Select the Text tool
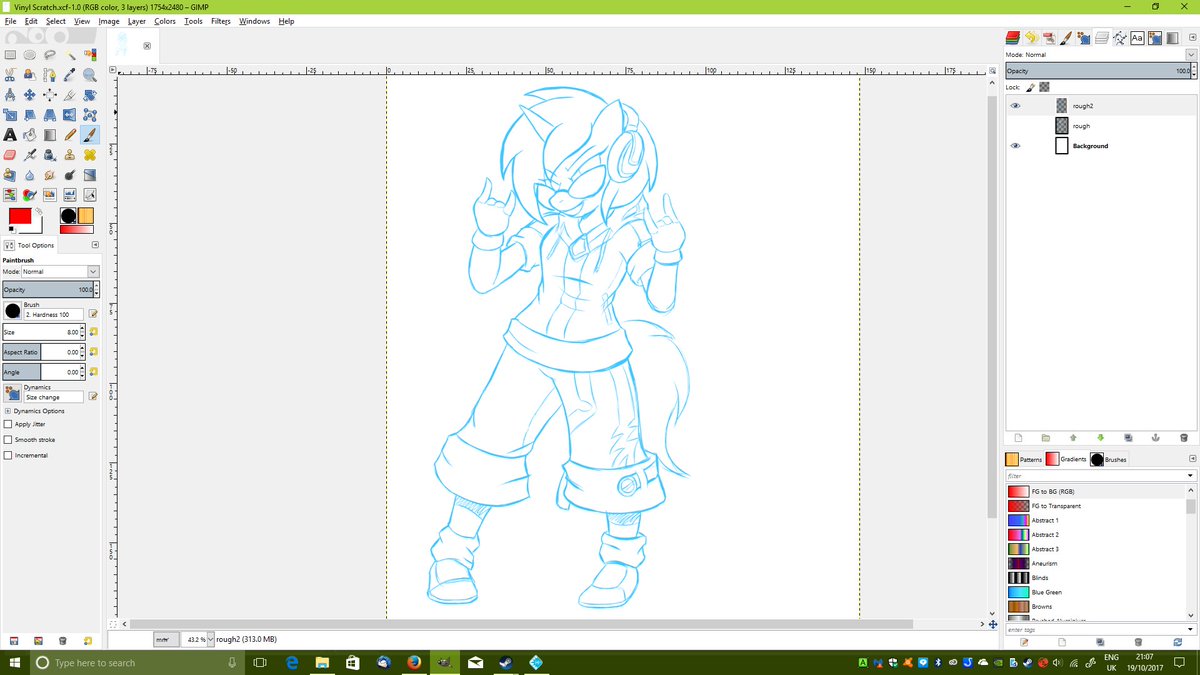 click(10, 135)
